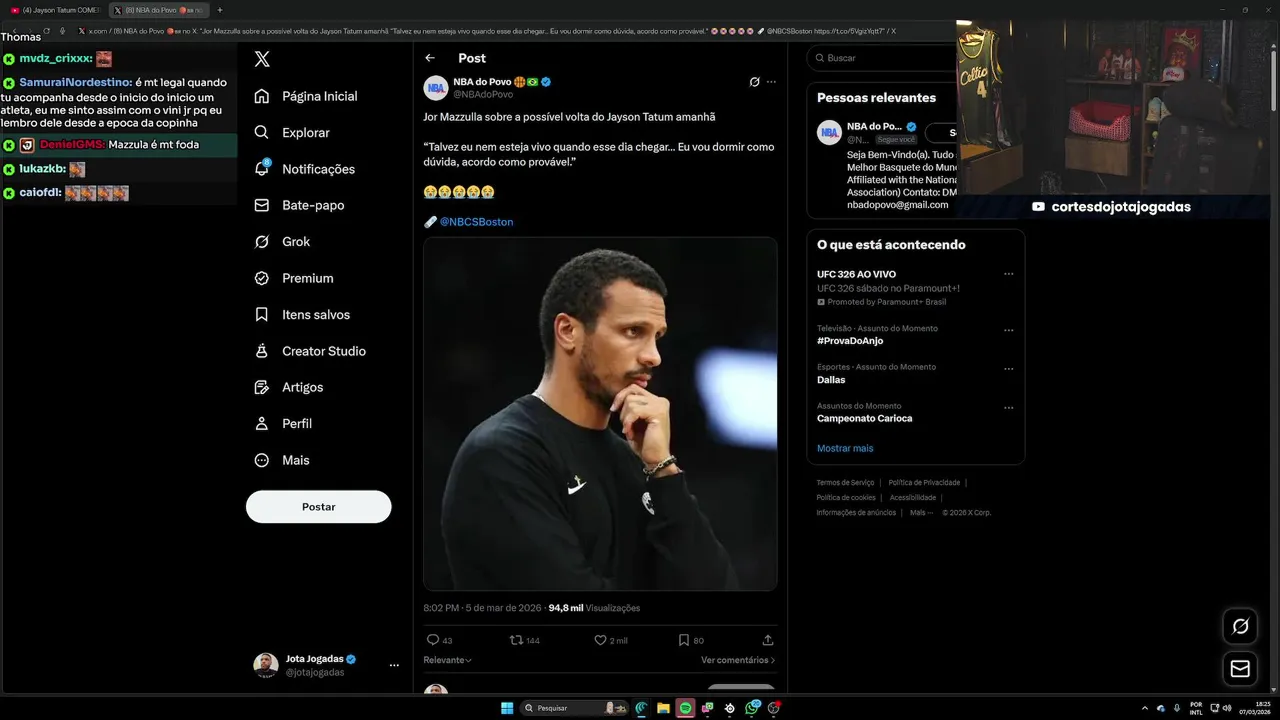
Task: Click the Mostrar mais link
Action: point(845,448)
